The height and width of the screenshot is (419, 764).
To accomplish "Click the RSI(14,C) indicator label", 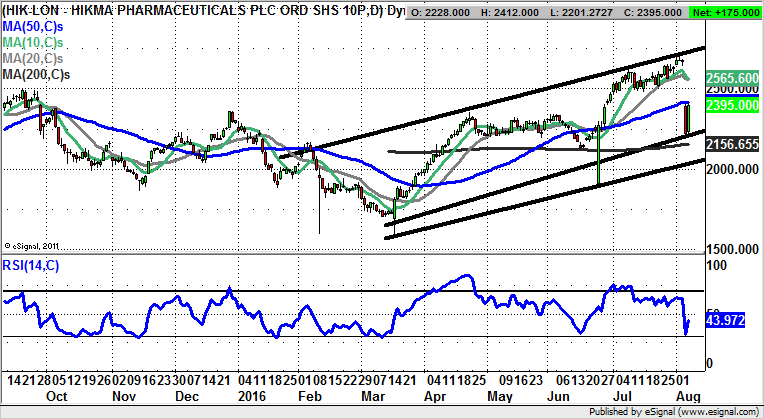I will 32,265.
